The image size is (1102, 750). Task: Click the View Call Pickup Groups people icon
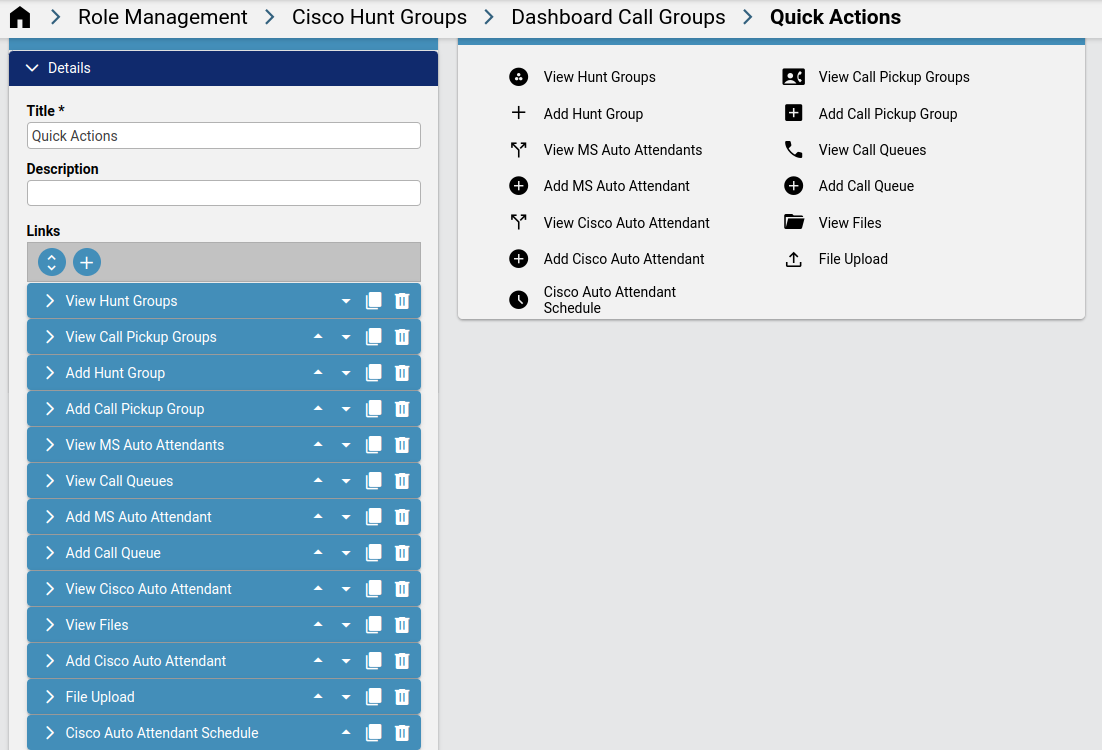(794, 77)
